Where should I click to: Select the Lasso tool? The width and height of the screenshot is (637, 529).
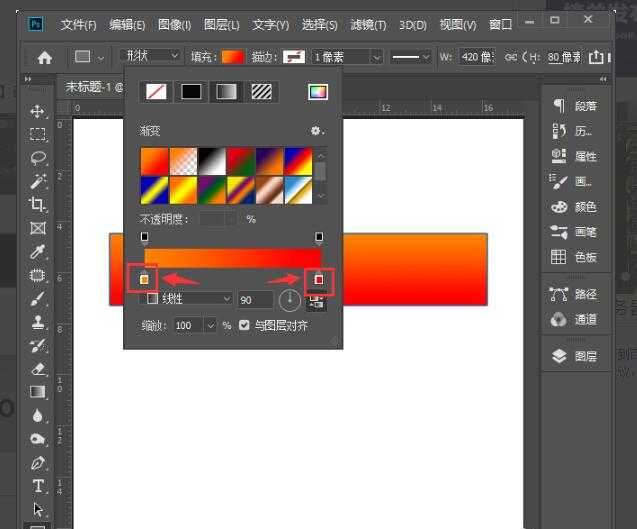pyautogui.click(x=38, y=157)
